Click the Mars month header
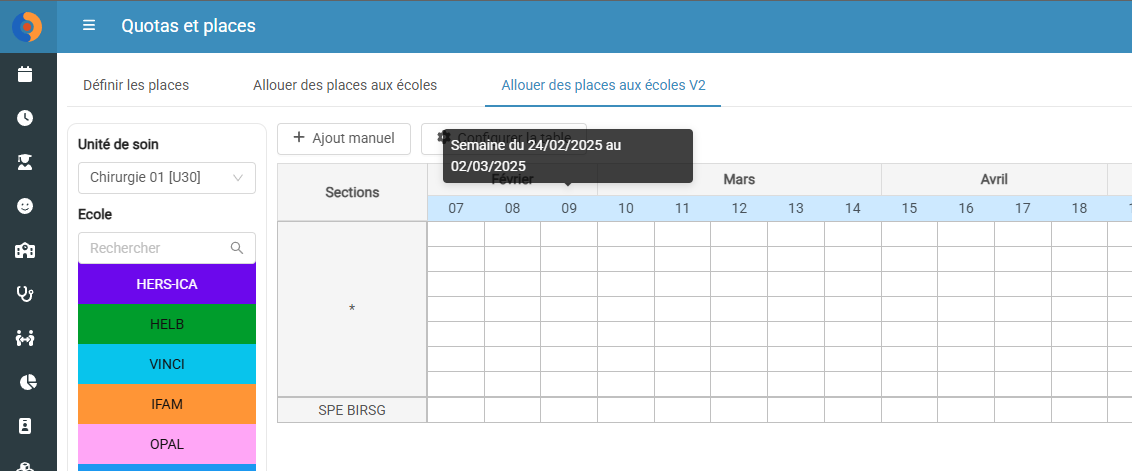 pos(739,180)
